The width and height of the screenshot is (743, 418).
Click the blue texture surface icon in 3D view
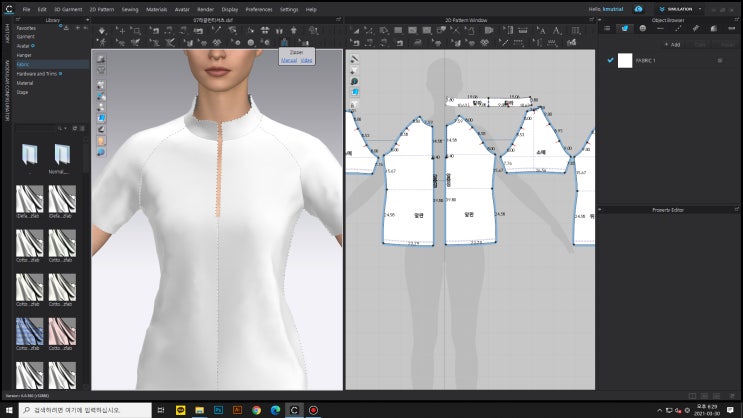[x=102, y=118]
